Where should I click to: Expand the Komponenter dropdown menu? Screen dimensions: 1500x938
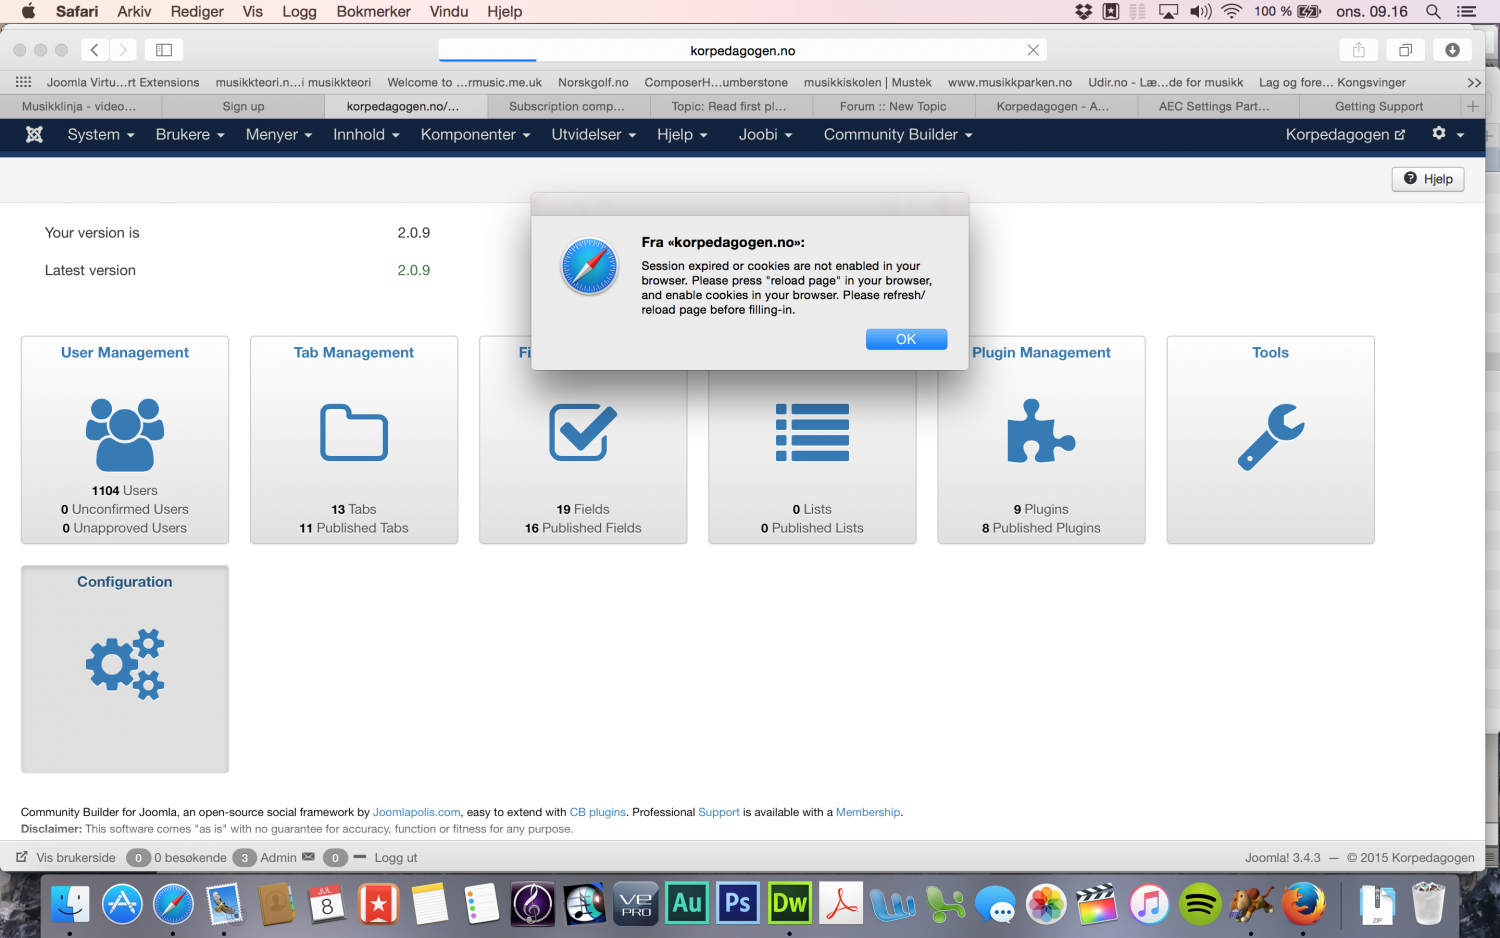click(x=475, y=134)
